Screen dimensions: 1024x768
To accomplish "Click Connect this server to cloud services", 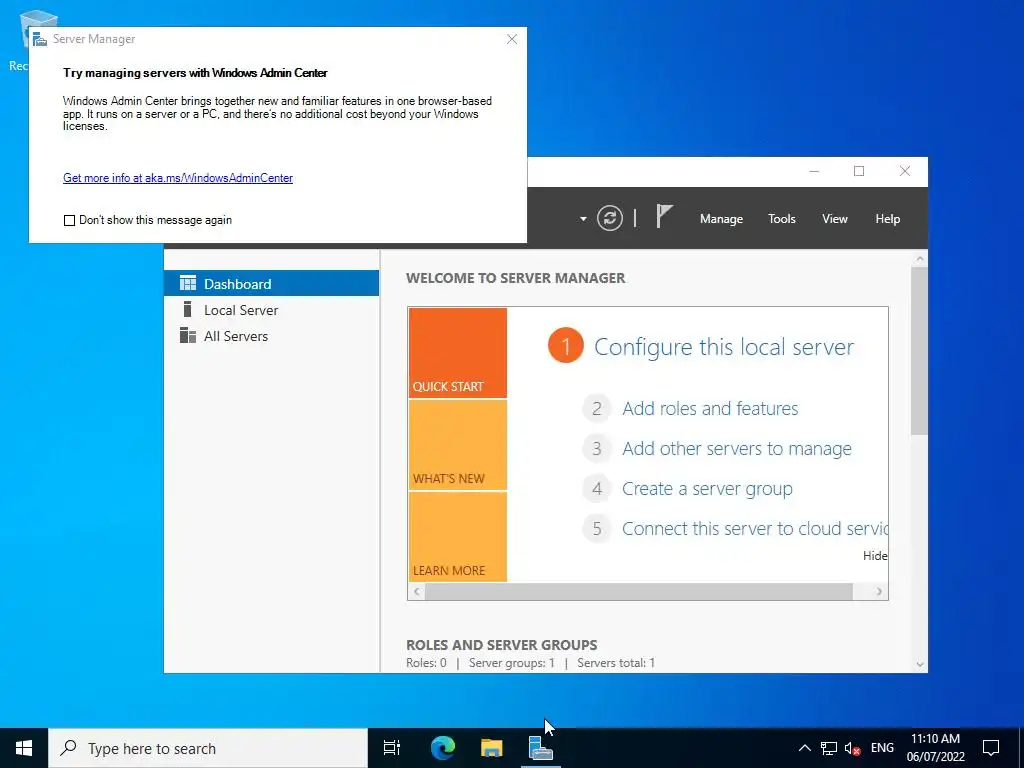I will 754,528.
